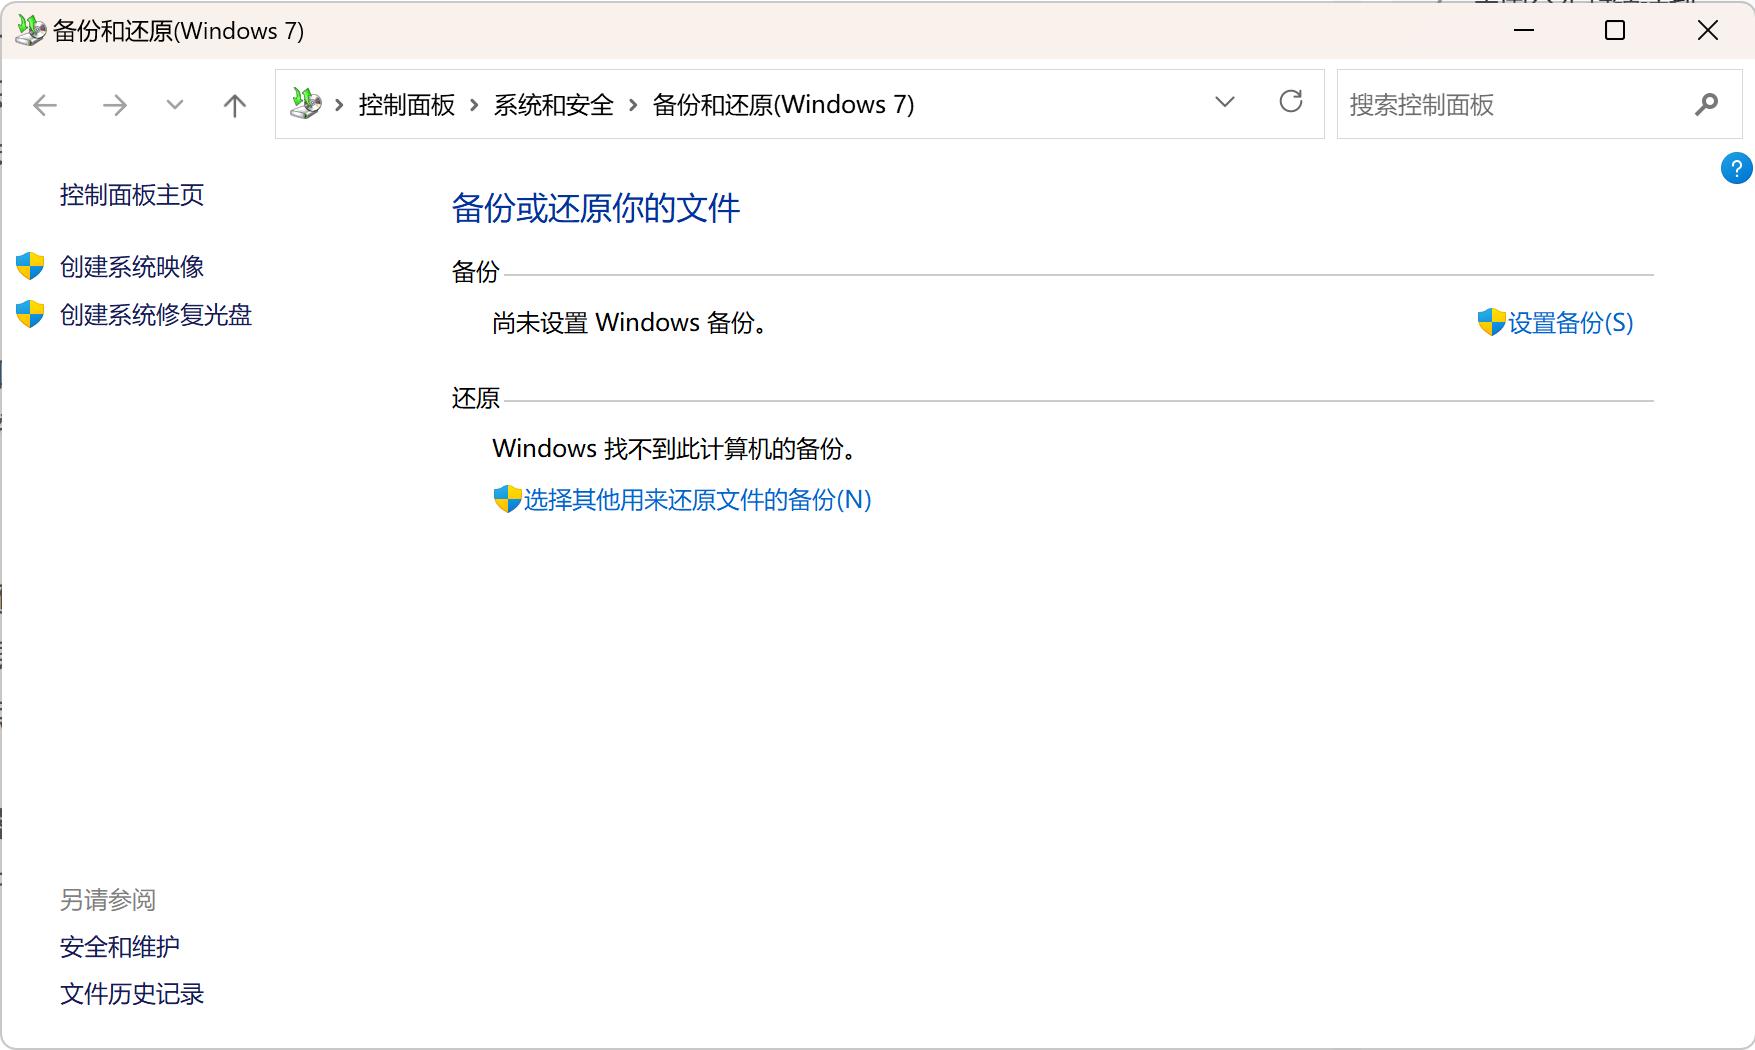Open Help via the blue question mark icon
Viewport: 1755px width, 1050px height.
[1736, 168]
